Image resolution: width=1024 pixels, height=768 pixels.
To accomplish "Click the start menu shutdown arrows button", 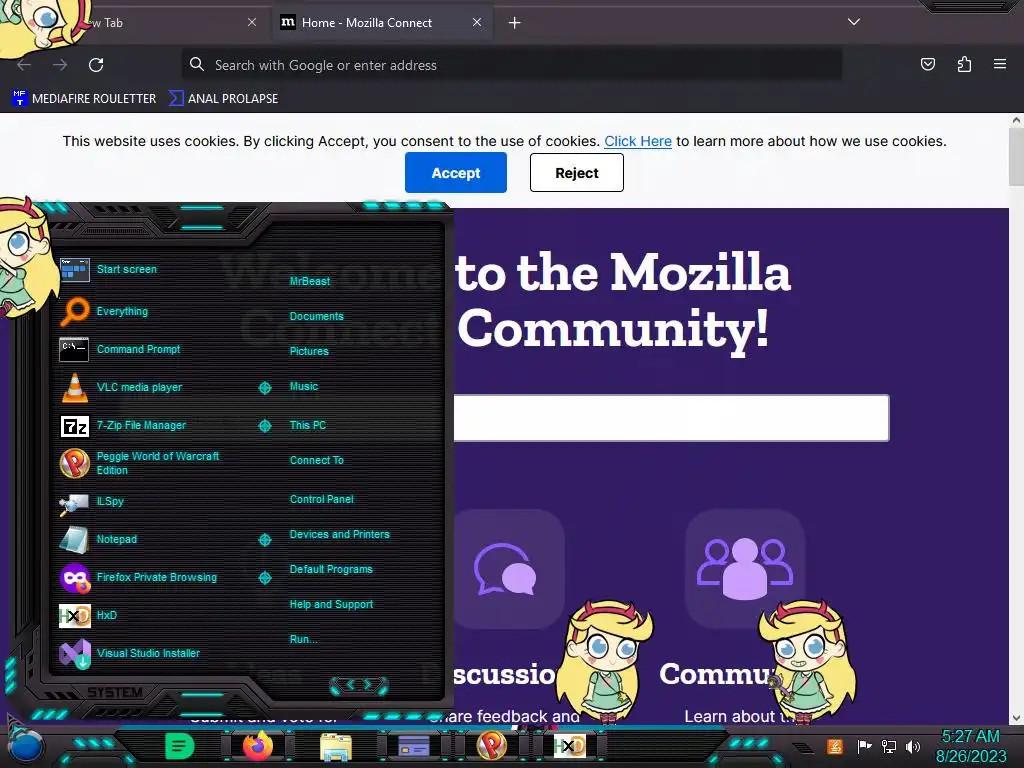I will 359,685.
